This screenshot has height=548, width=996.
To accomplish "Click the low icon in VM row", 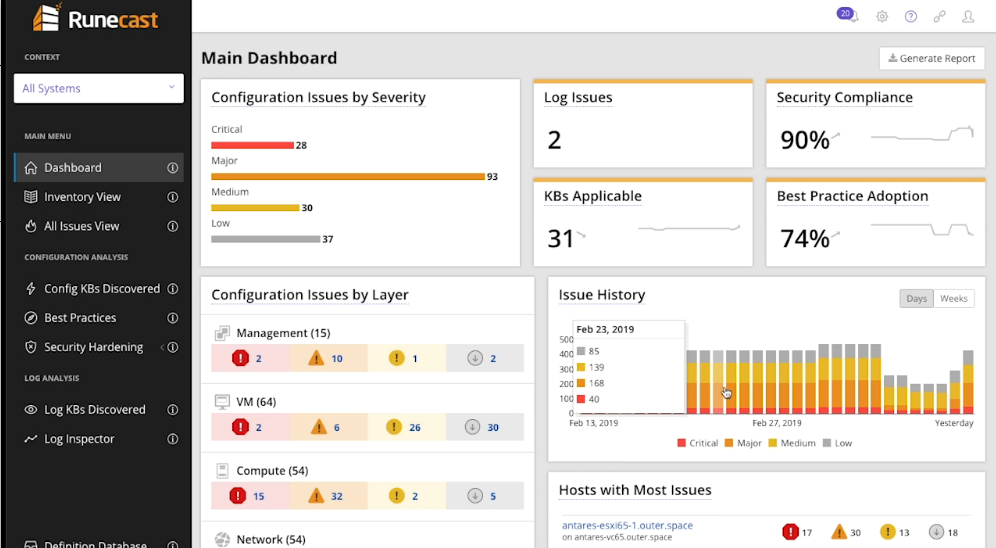I will pos(473,427).
